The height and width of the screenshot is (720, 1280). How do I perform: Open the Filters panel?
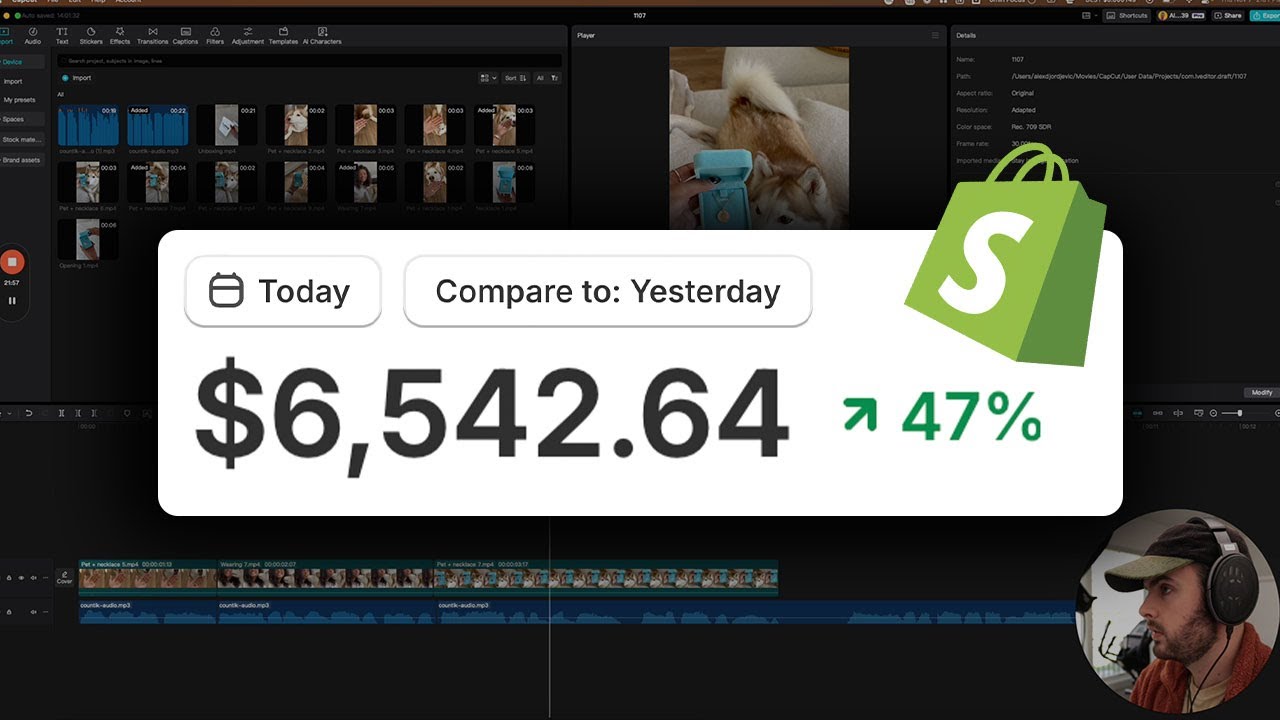[x=215, y=36]
